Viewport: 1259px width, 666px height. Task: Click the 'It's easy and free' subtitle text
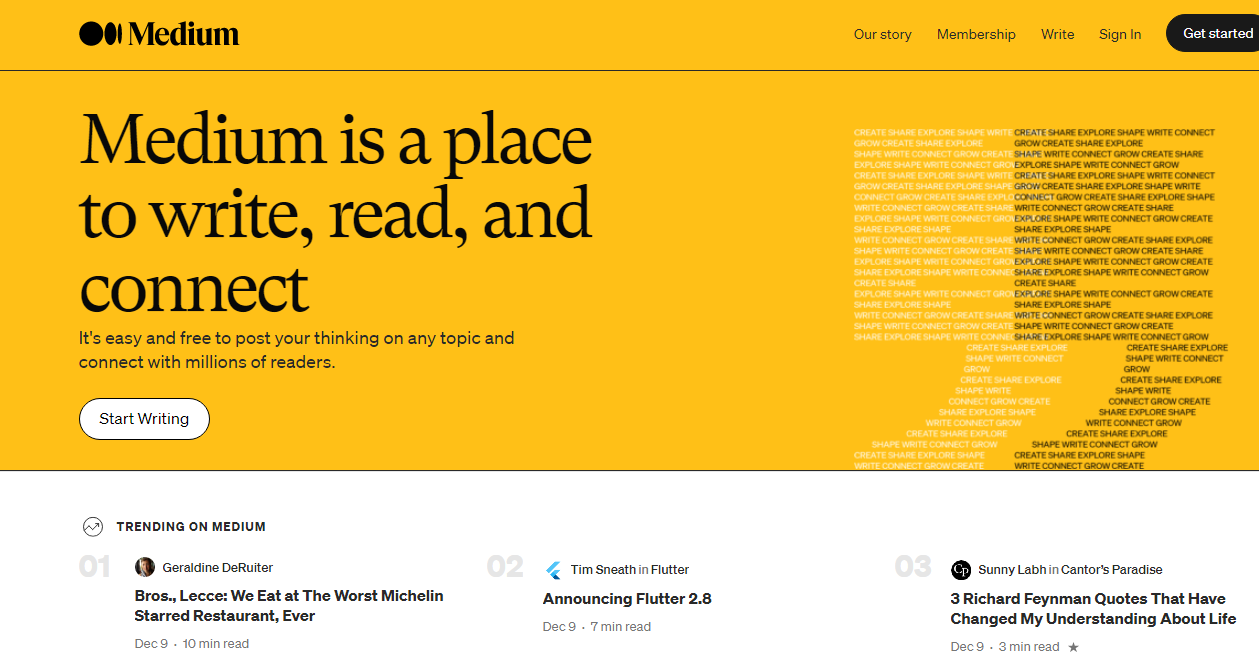[297, 350]
